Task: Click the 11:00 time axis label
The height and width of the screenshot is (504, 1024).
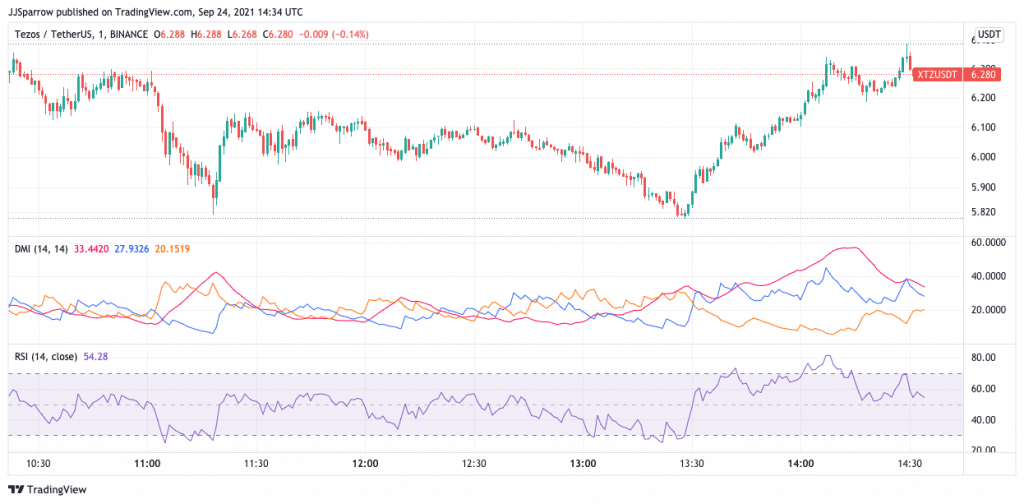Action: pos(148,464)
